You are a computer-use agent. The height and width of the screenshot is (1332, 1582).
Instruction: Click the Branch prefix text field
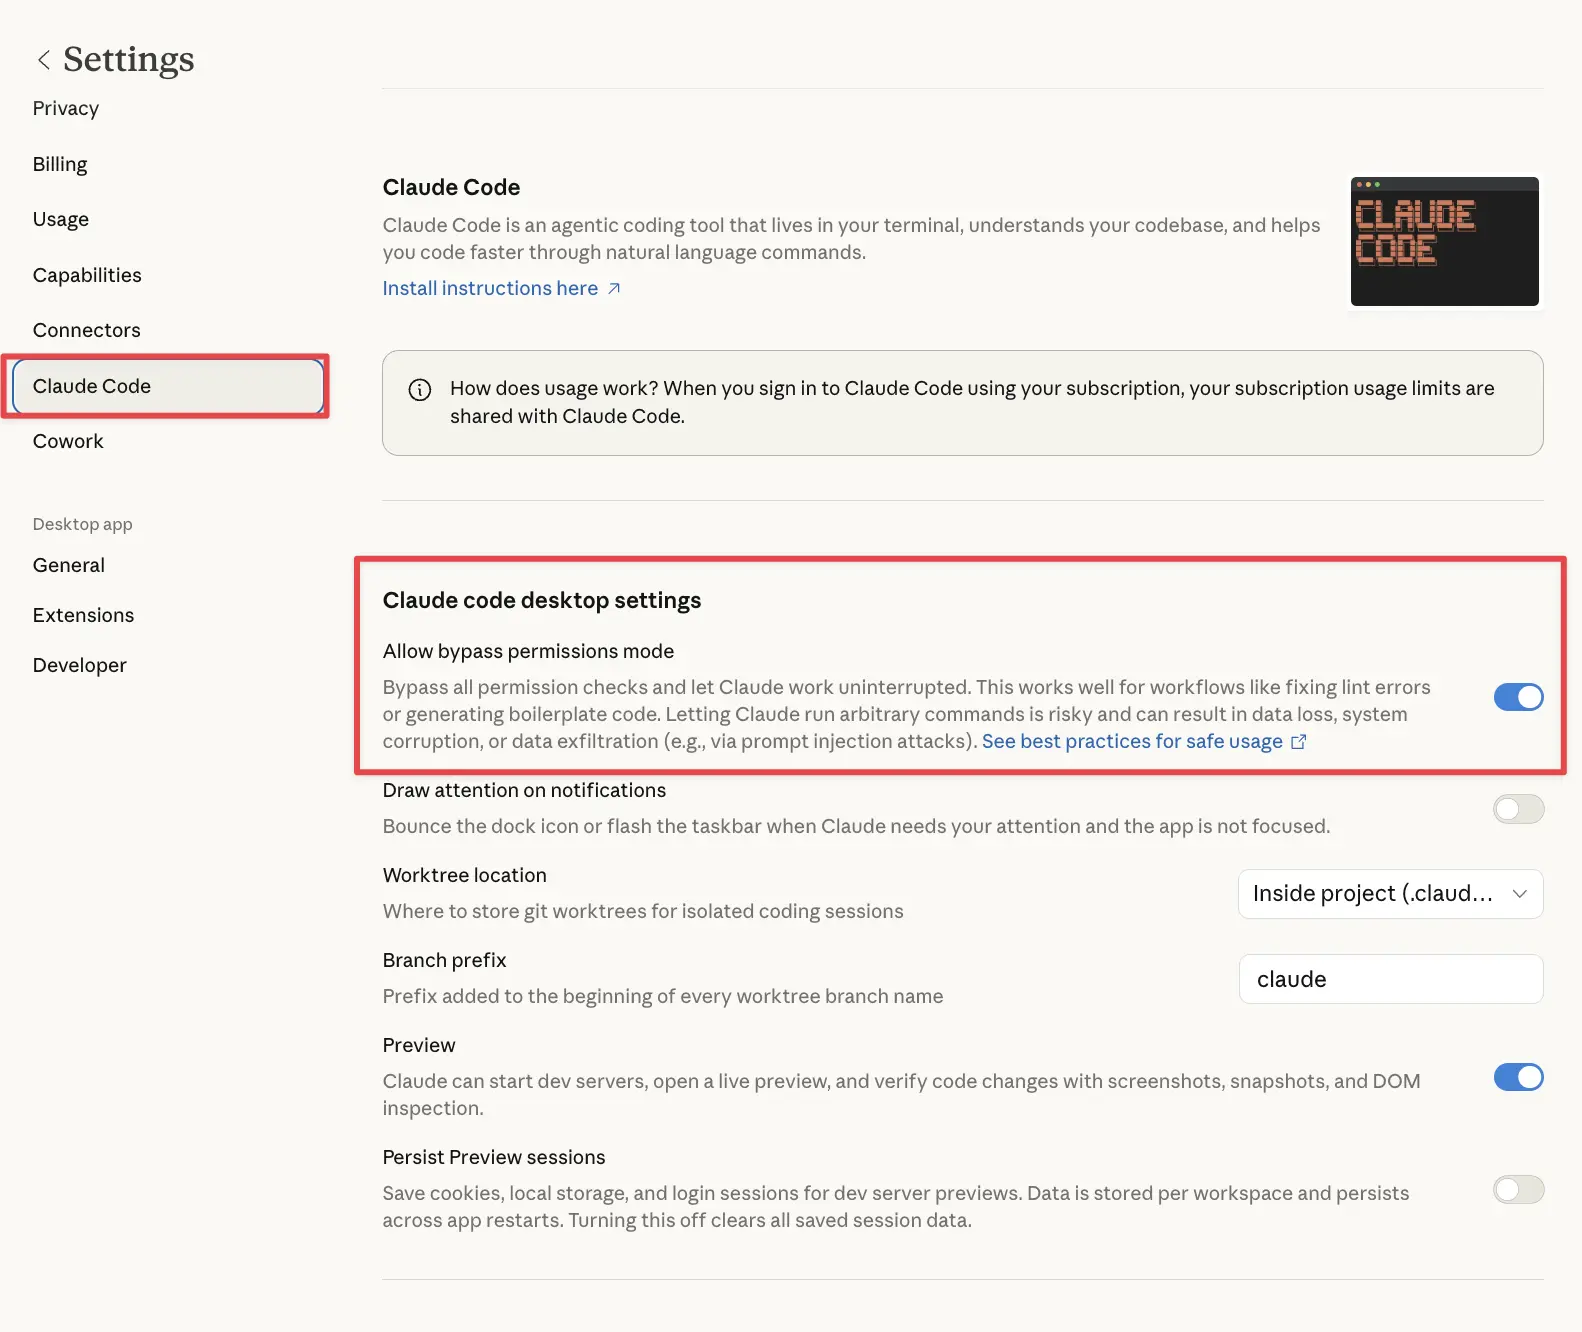click(x=1389, y=979)
